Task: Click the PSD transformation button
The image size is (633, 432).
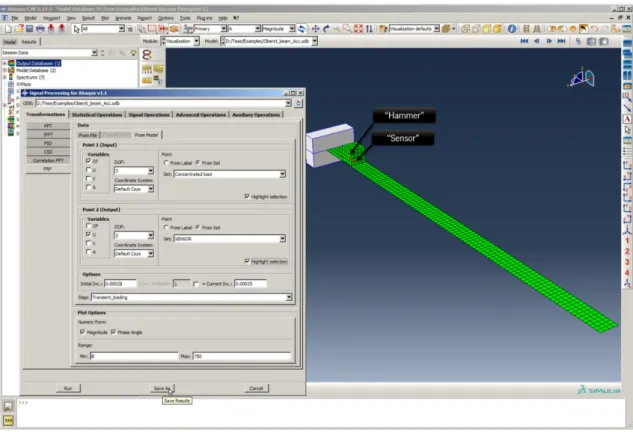Action: click(x=48, y=143)
